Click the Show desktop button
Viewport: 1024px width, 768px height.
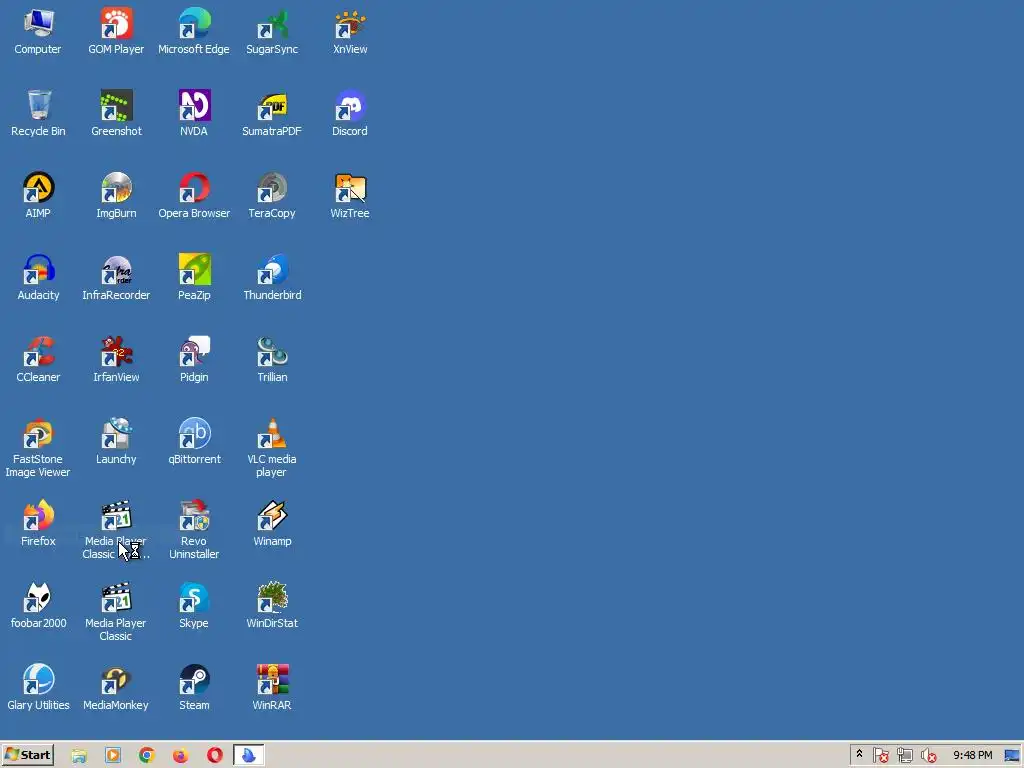1012,756
